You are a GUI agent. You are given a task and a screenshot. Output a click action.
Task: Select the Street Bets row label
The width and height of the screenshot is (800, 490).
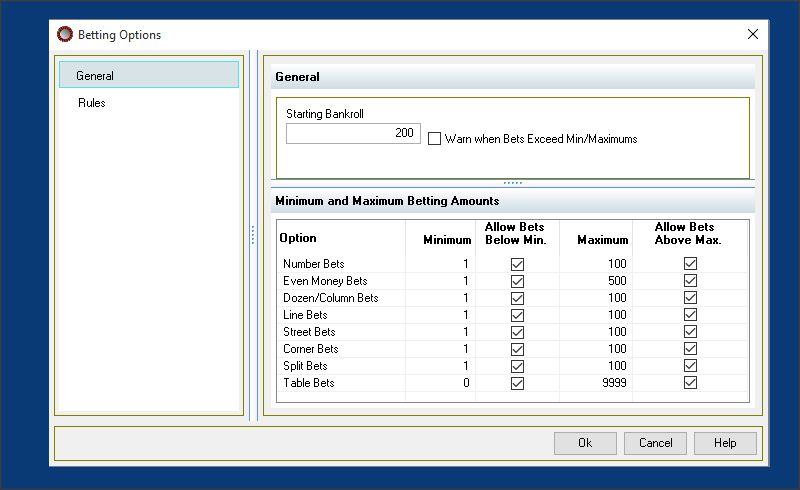coord(309,332)
